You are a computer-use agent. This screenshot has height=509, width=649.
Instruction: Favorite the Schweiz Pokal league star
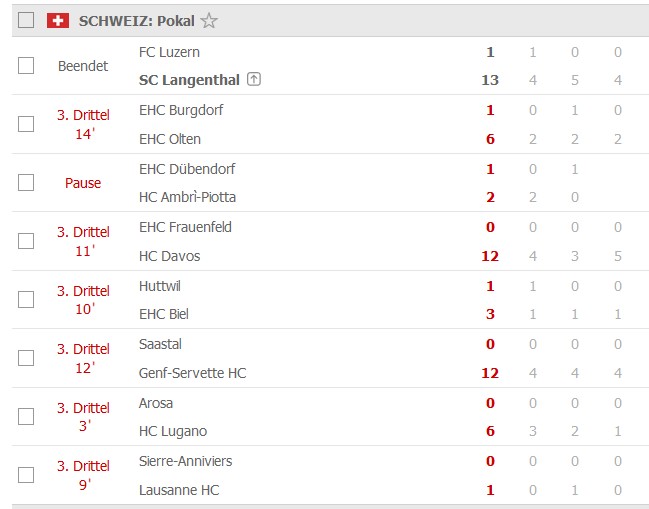209,20
